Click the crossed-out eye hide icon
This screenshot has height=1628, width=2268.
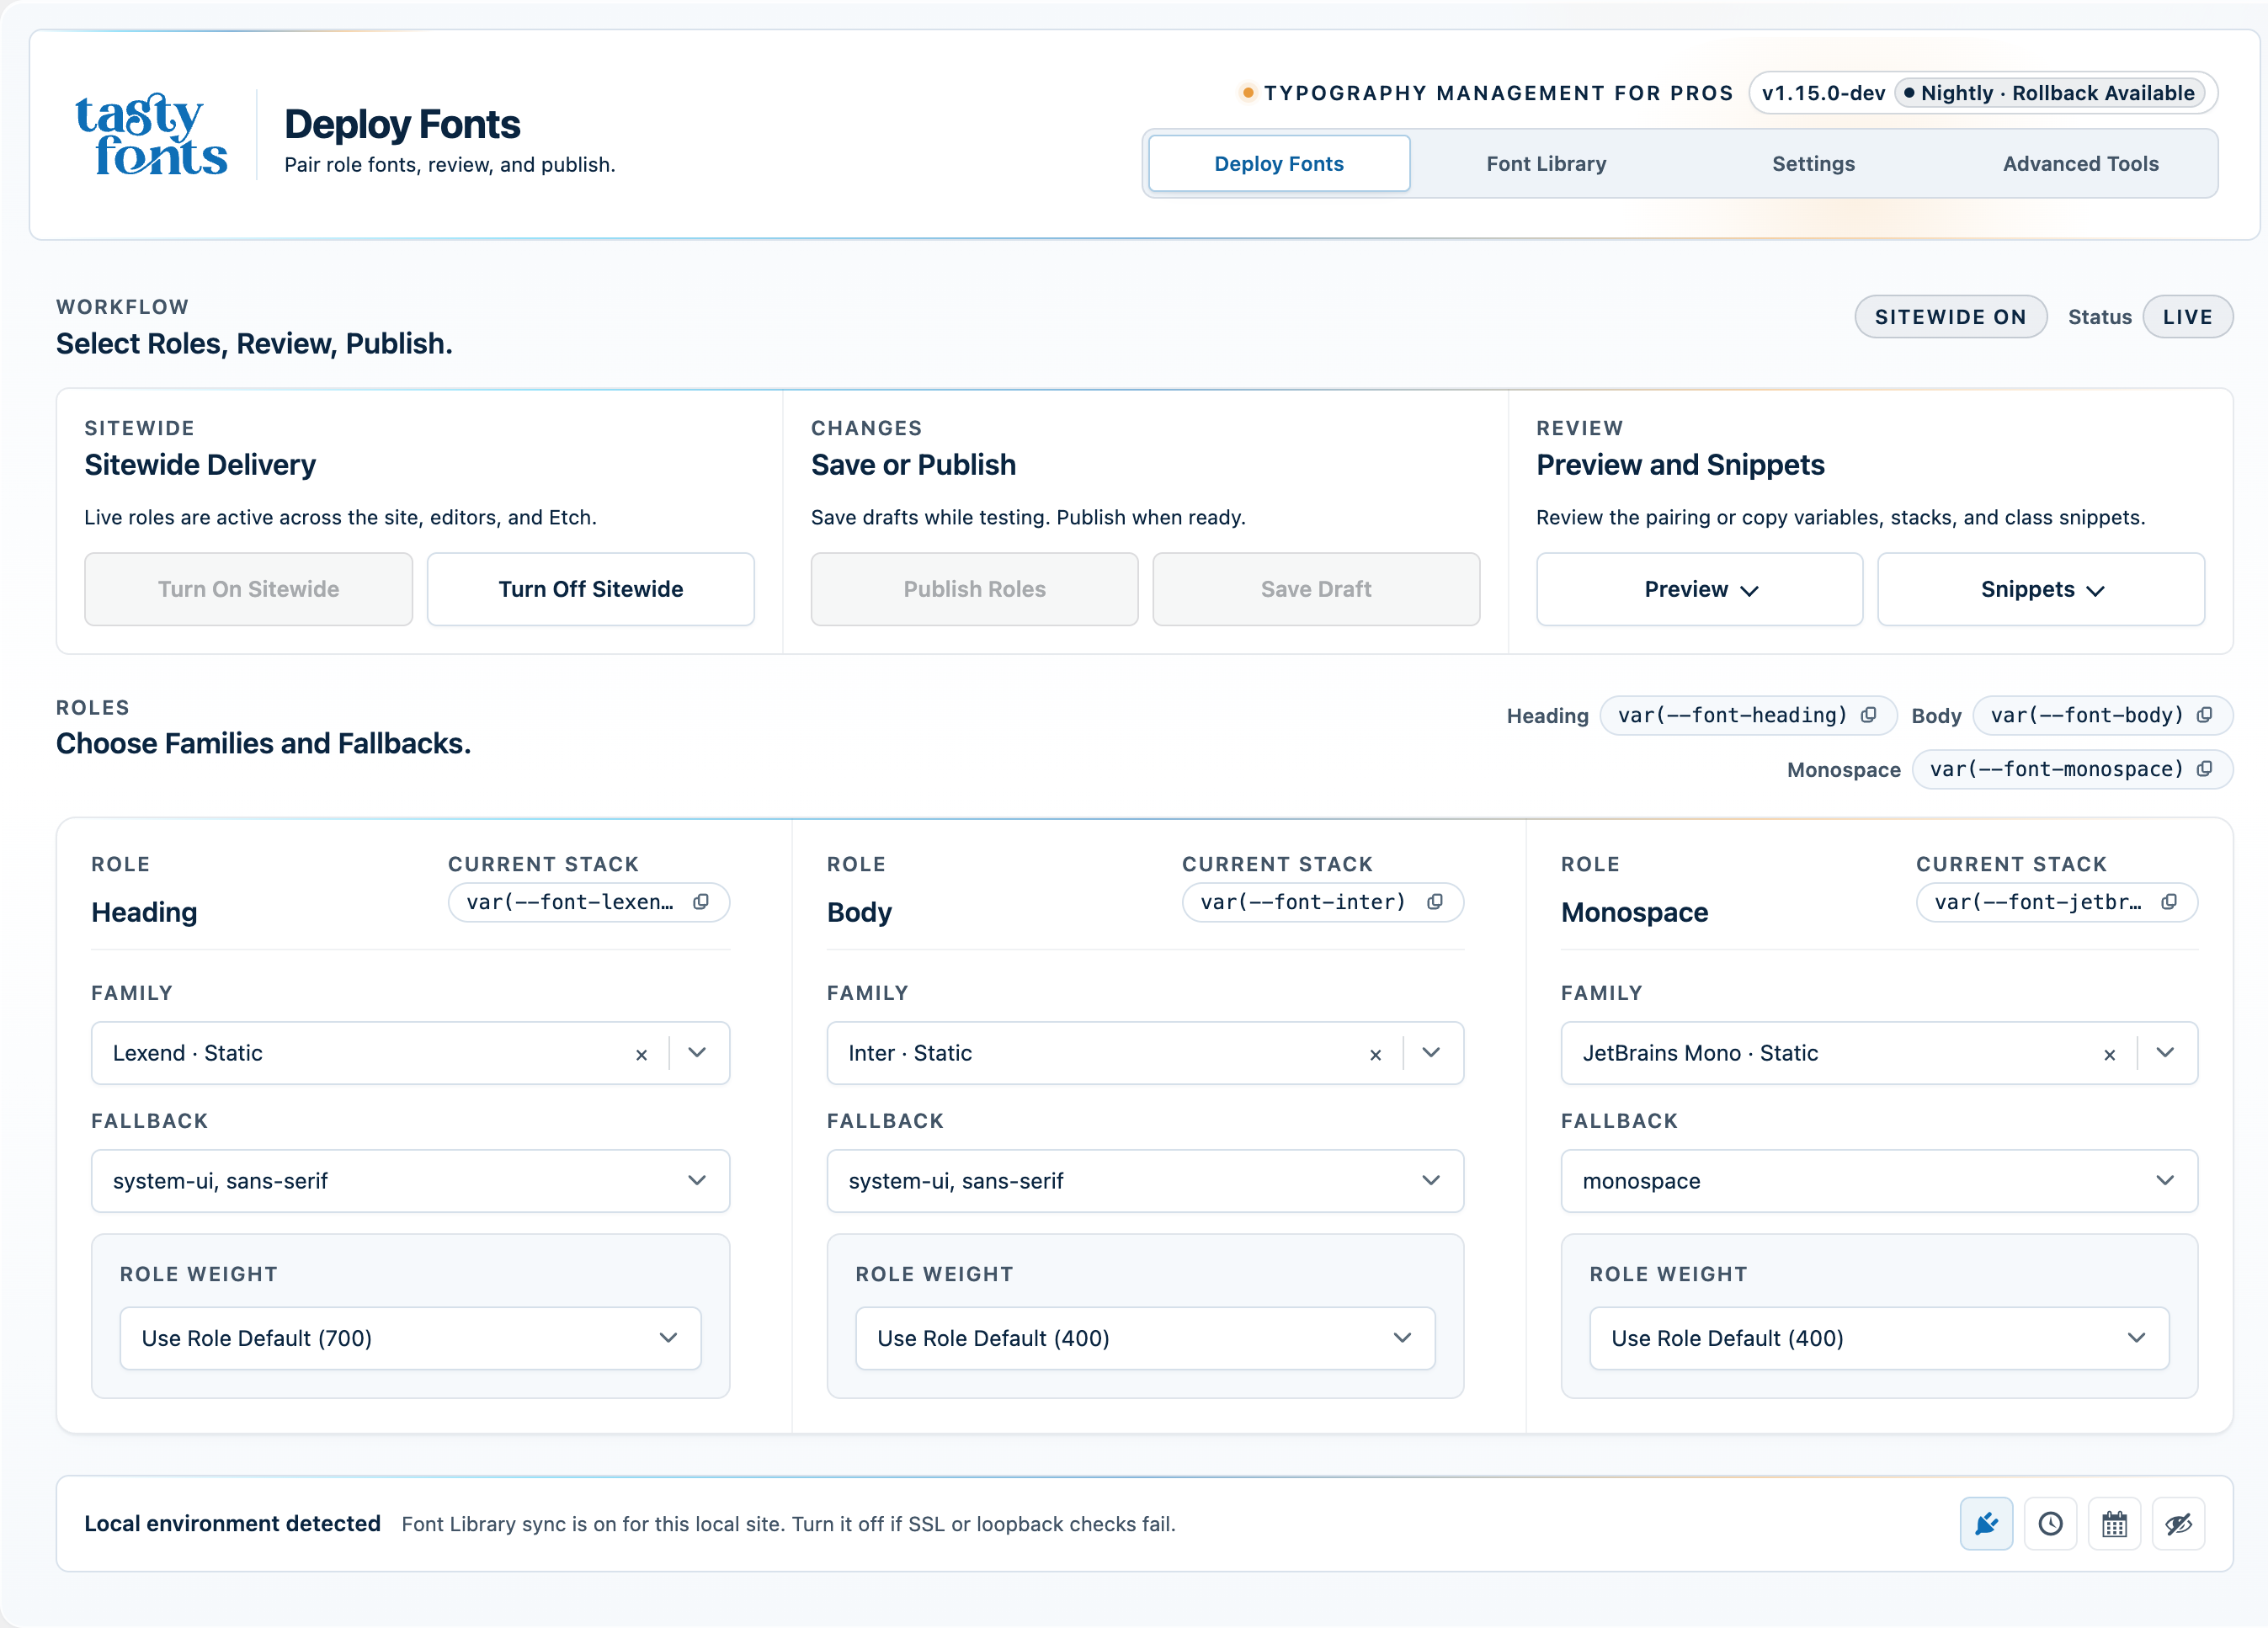click(2178, 1523)
